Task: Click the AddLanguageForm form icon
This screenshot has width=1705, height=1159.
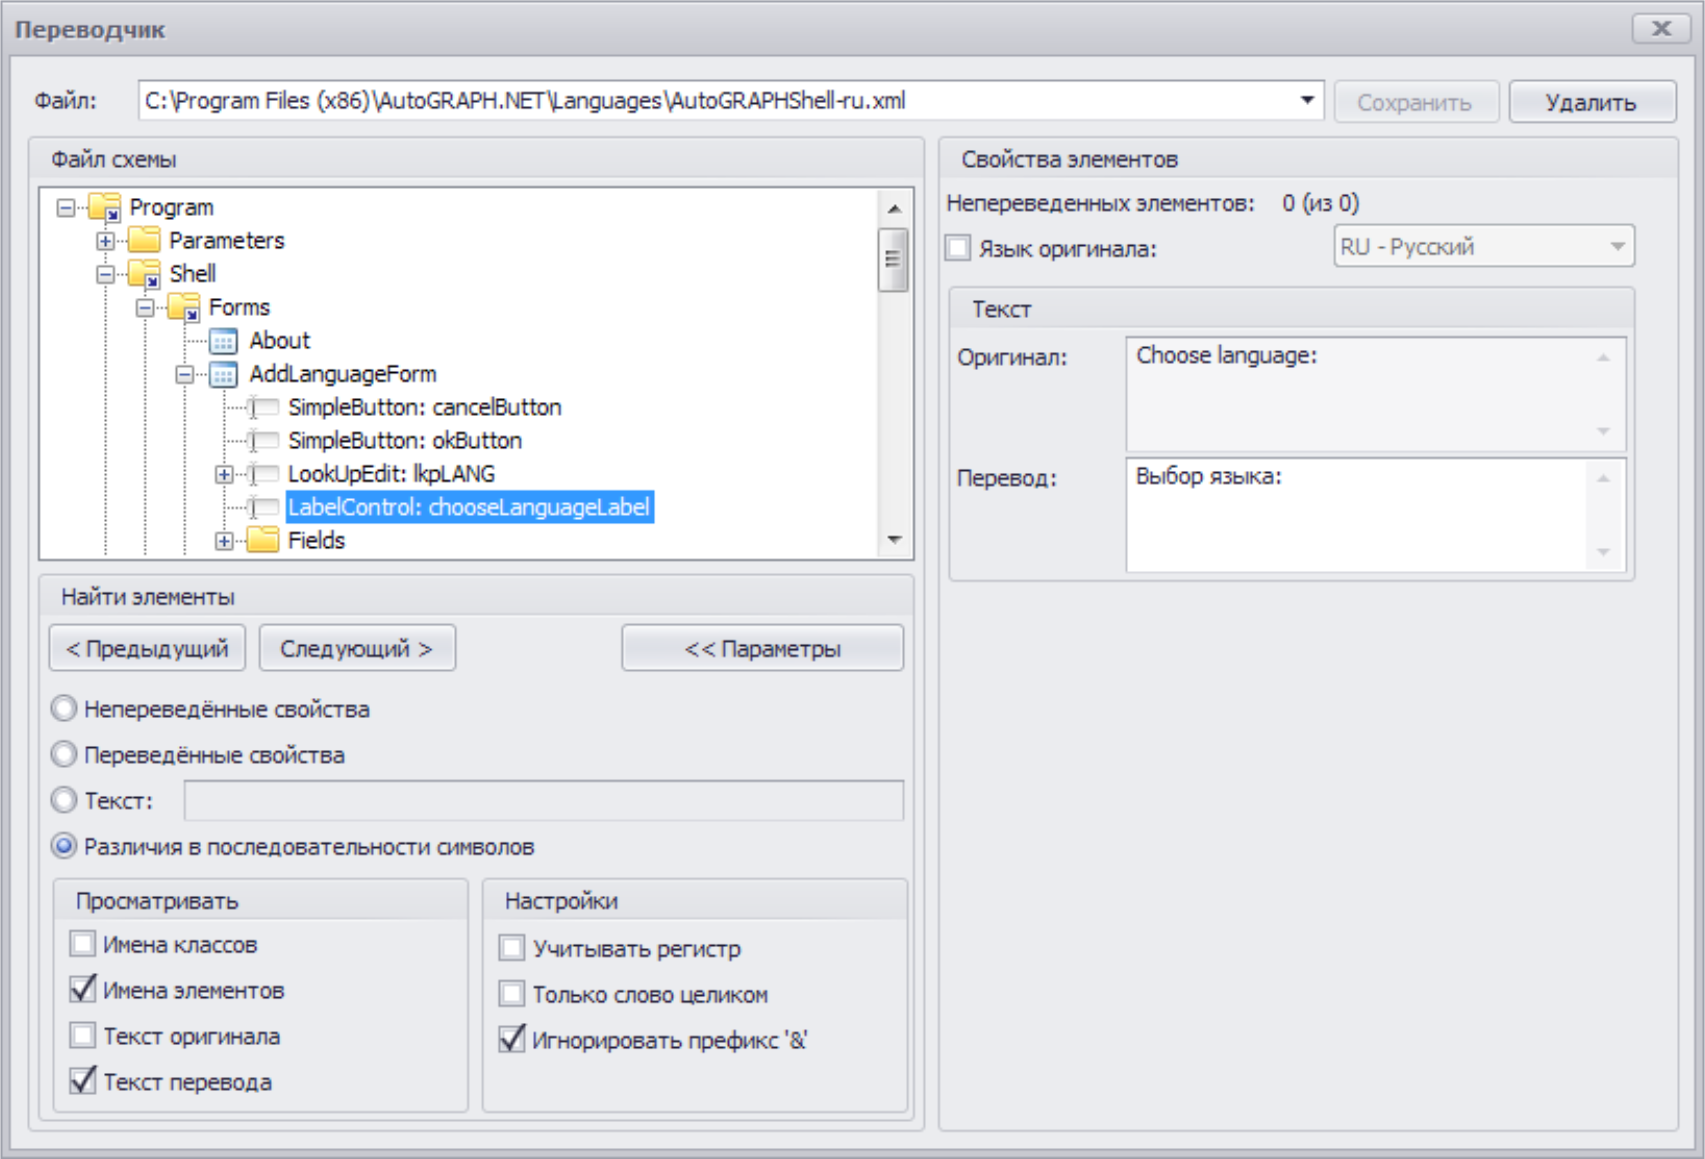Action: point(223,374)
